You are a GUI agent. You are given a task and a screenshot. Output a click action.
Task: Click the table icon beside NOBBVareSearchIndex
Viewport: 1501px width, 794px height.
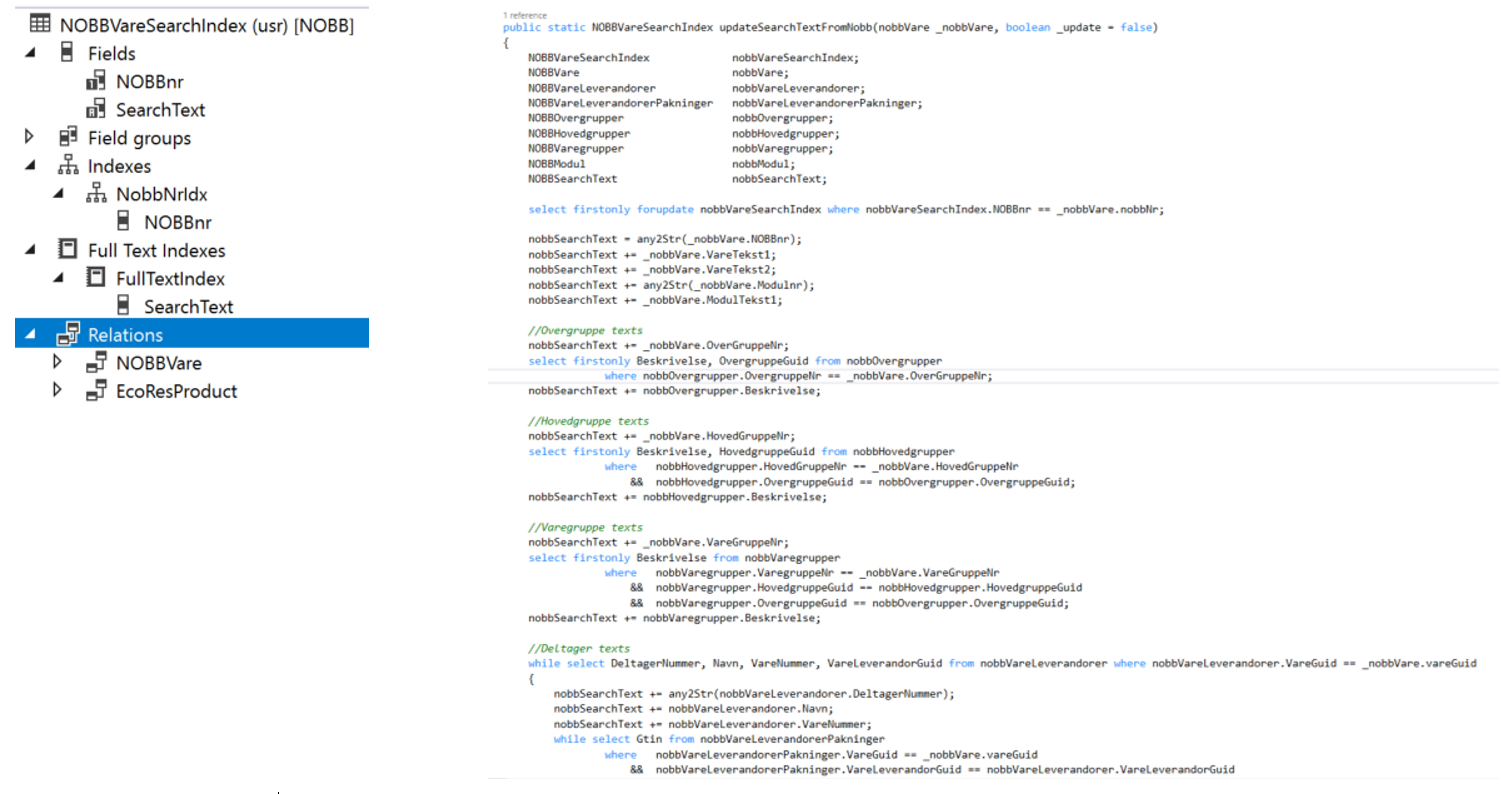coord(40,25)
